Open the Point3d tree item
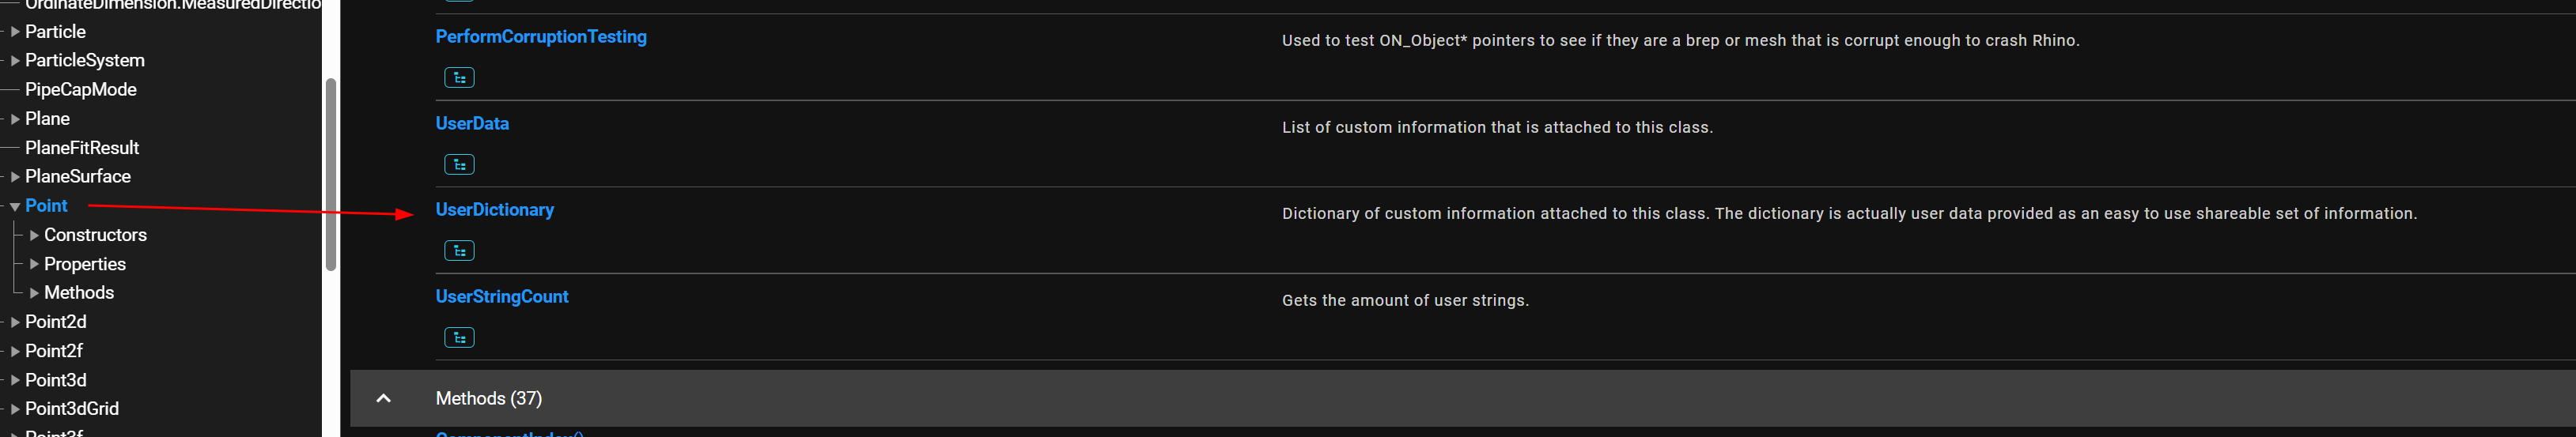Image resolution: width=2576 pixels, height=437 pixels. (x=55, y=380)
